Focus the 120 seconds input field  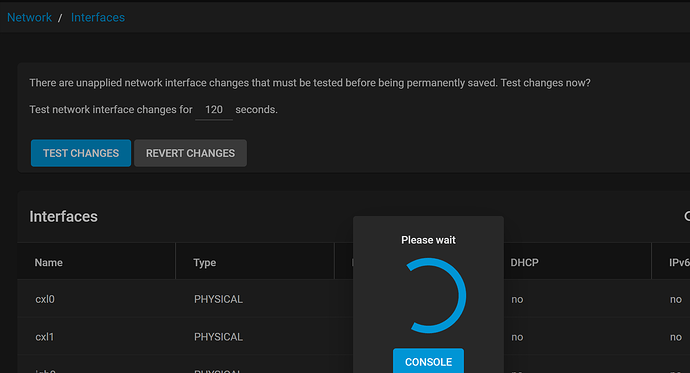pyautogui.click(x=214, y=110)
